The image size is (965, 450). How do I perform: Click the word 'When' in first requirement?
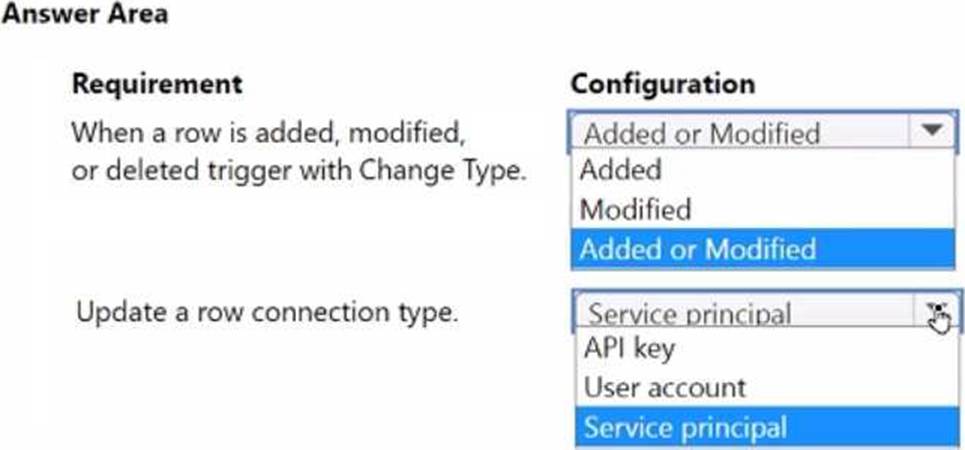(103, 132)
